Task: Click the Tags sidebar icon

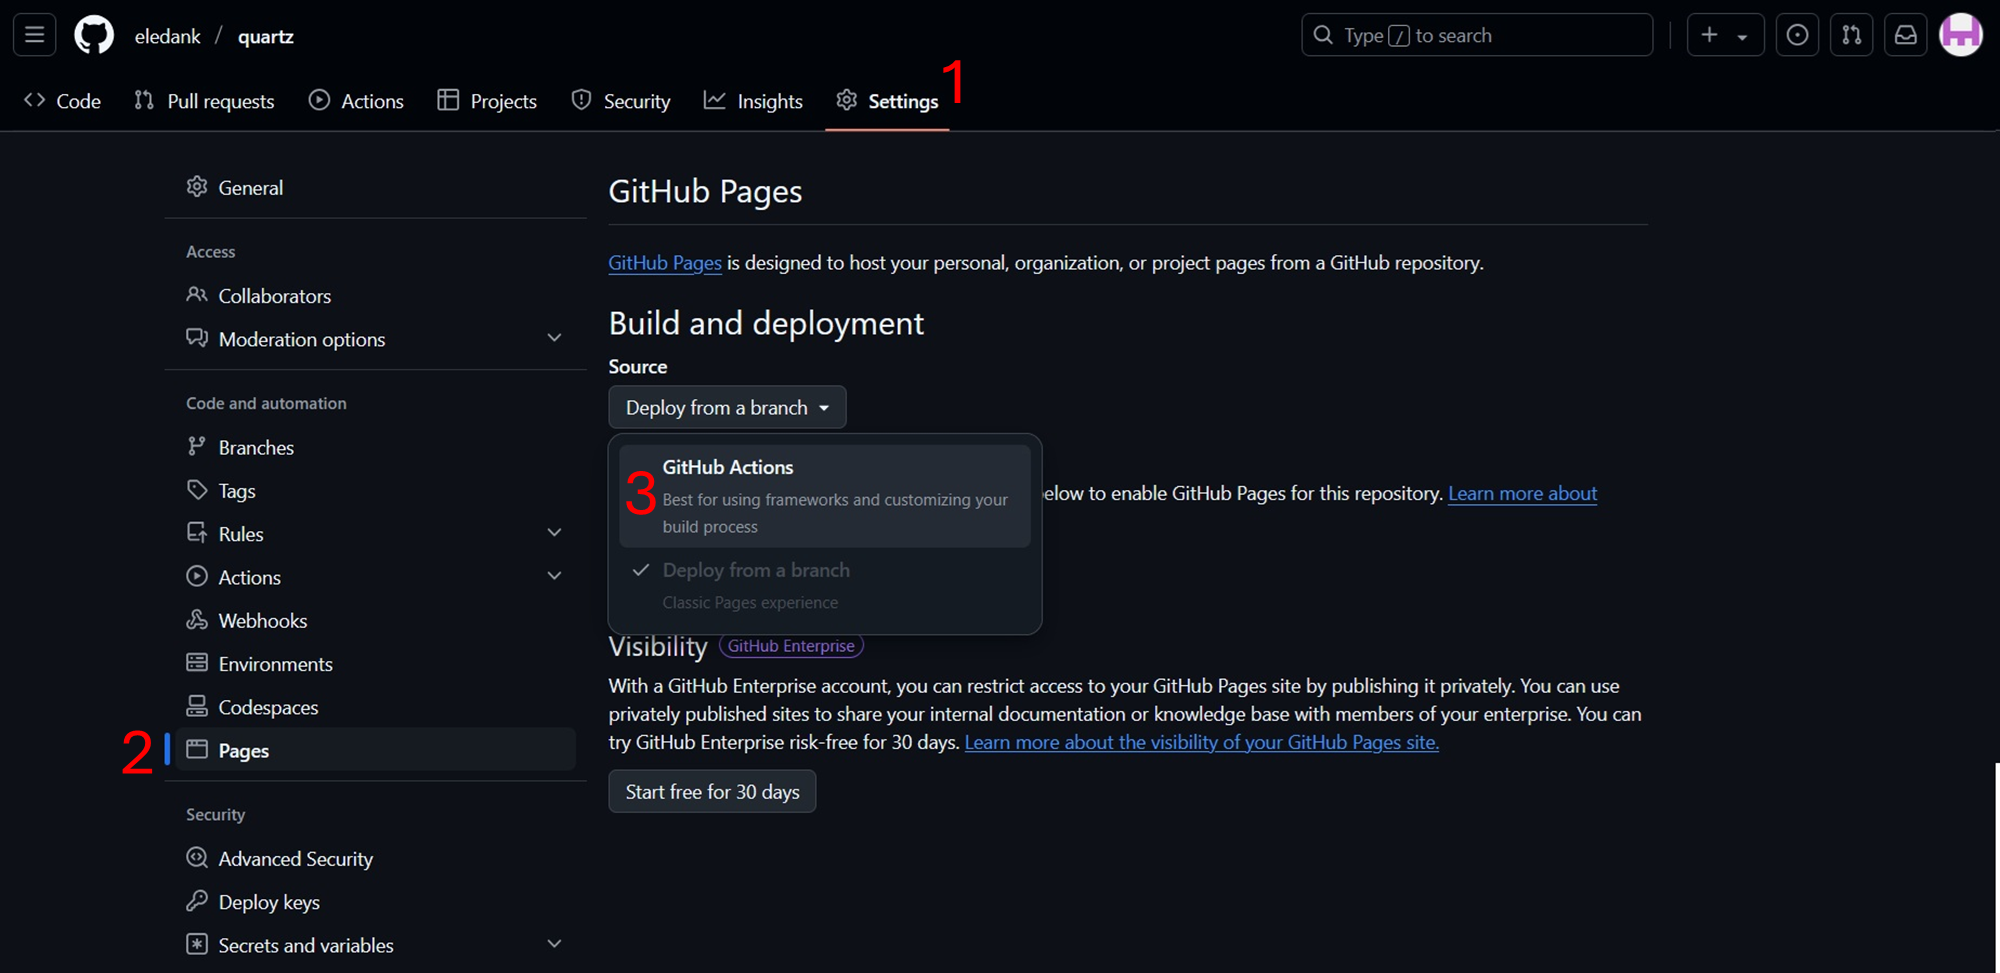Action: point(197,490)
